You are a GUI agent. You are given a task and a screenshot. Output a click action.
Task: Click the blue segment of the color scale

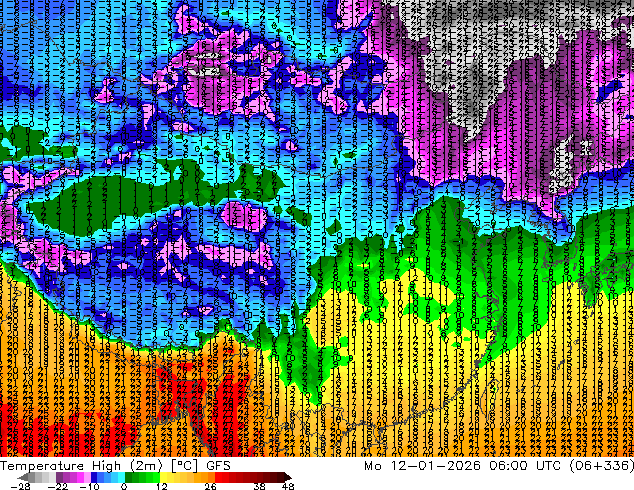point(108,477)
